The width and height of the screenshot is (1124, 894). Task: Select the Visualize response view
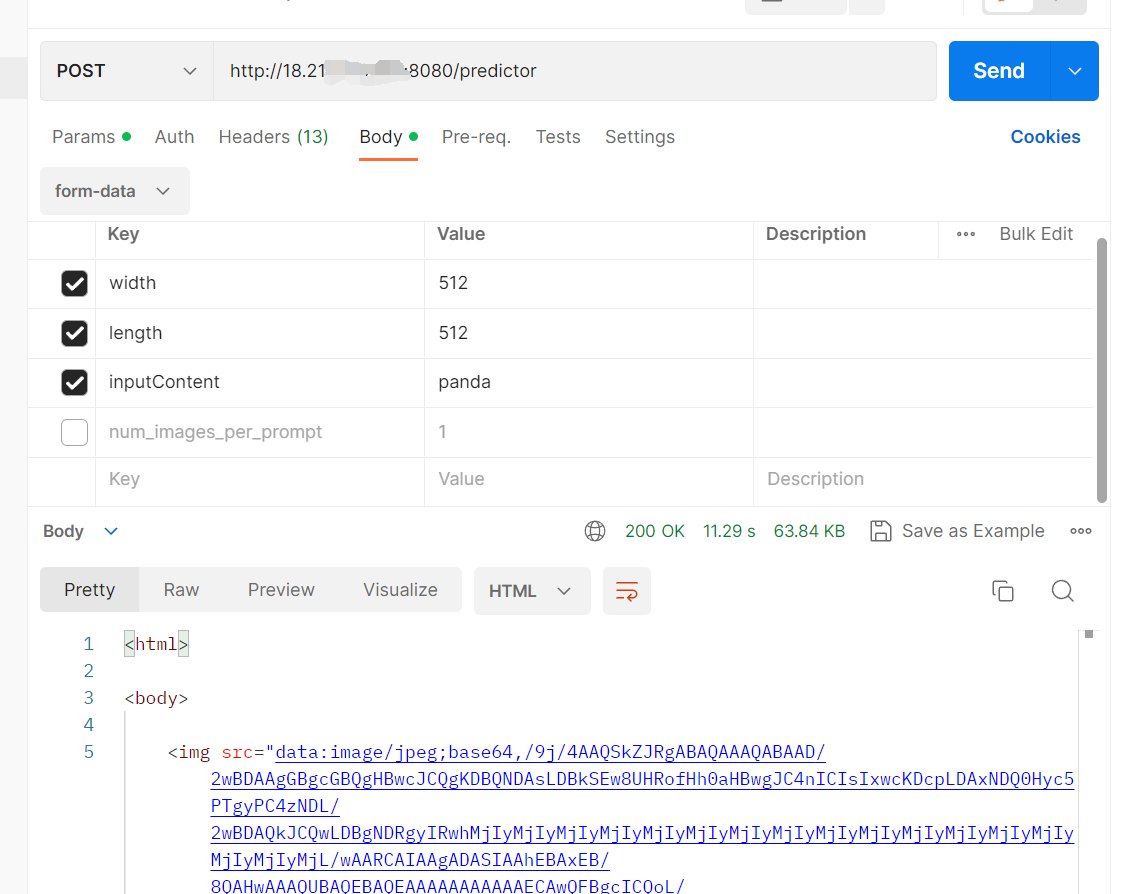tap(400, 590)
